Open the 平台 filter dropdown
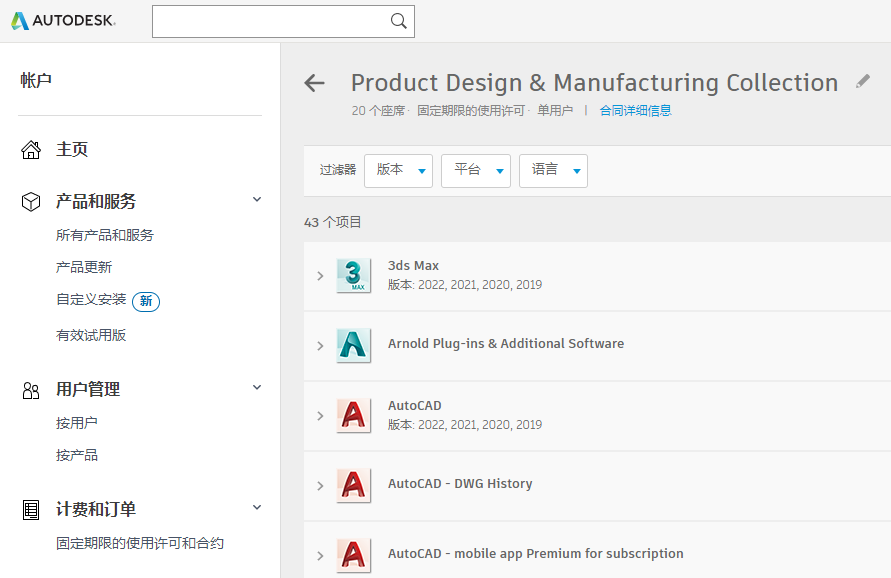 point(475,170)
